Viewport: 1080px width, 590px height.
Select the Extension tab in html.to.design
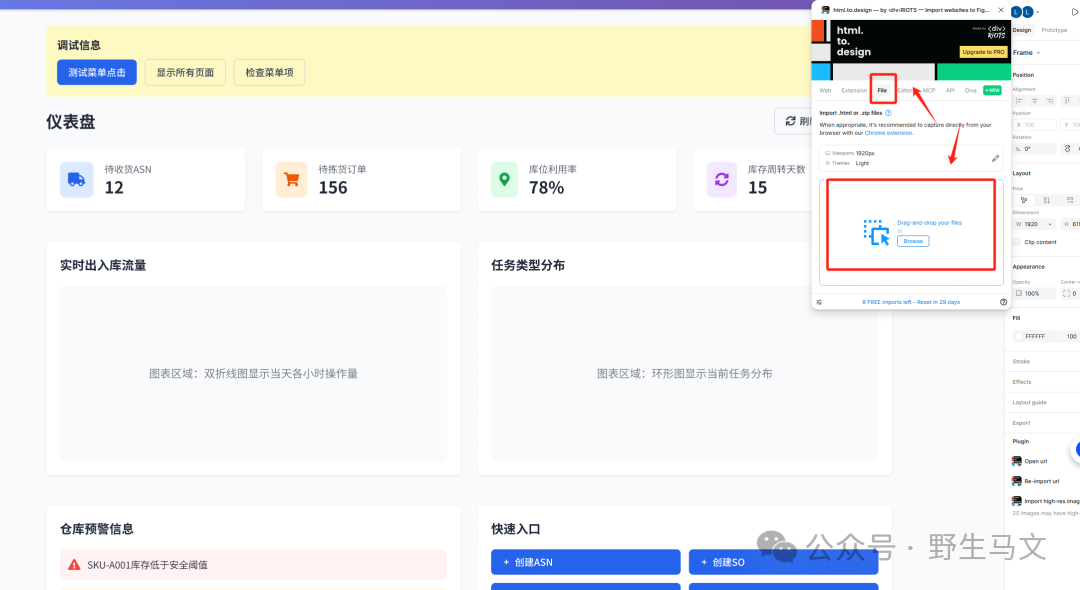(853, 91)
